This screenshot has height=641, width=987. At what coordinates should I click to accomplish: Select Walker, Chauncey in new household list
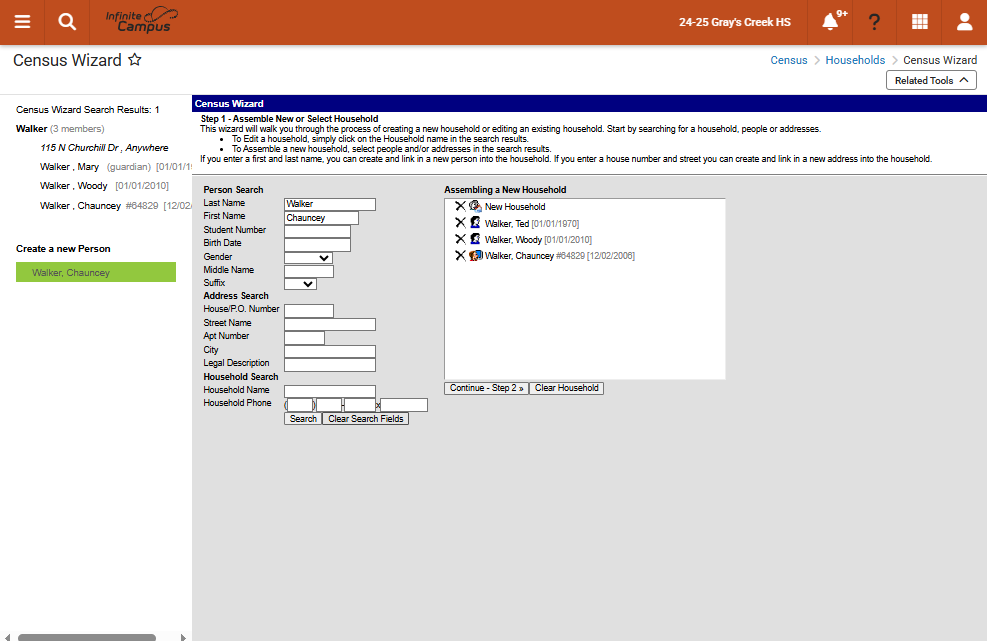coord(559,256)
